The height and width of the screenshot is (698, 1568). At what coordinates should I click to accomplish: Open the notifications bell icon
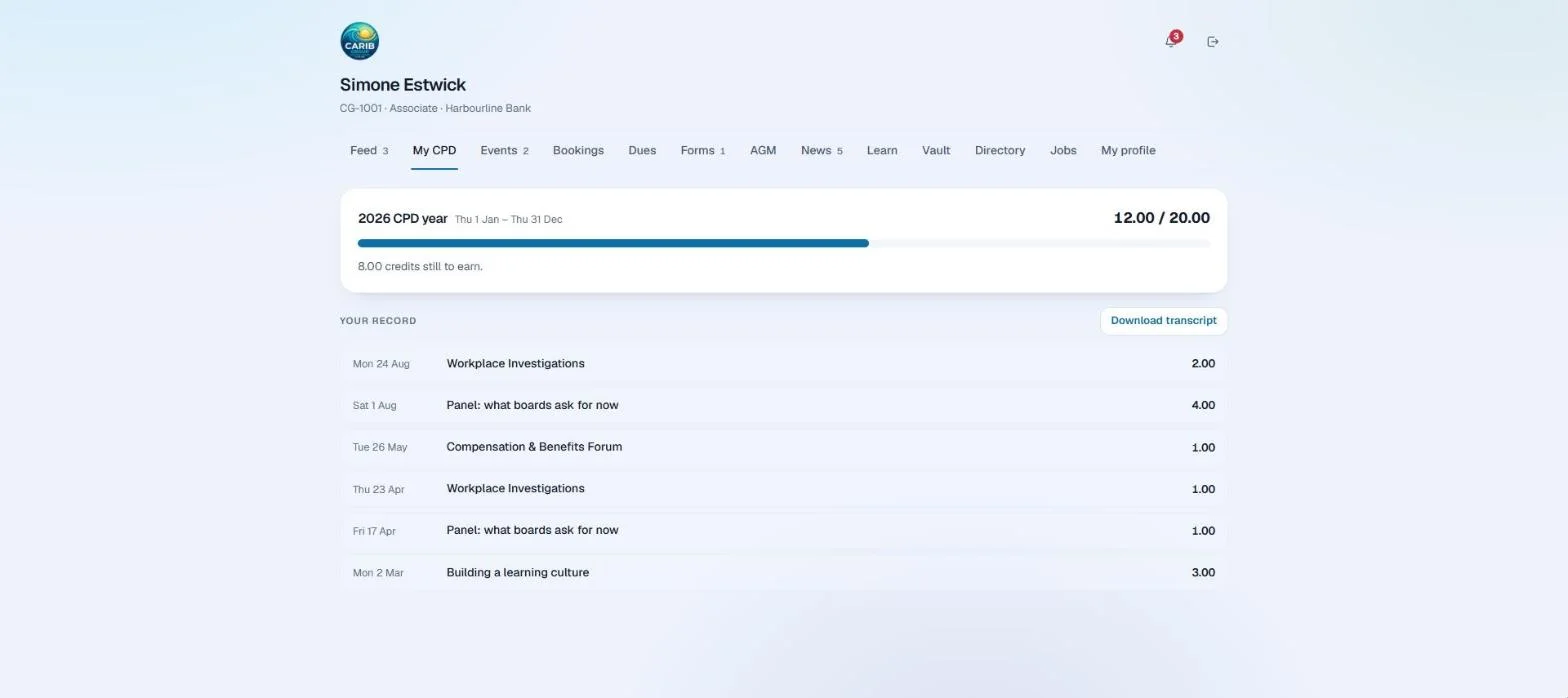(1171, 41)
